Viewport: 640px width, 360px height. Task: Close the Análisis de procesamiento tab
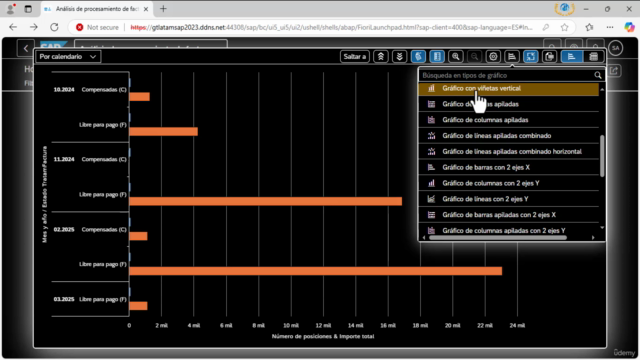tap(146, 9)
